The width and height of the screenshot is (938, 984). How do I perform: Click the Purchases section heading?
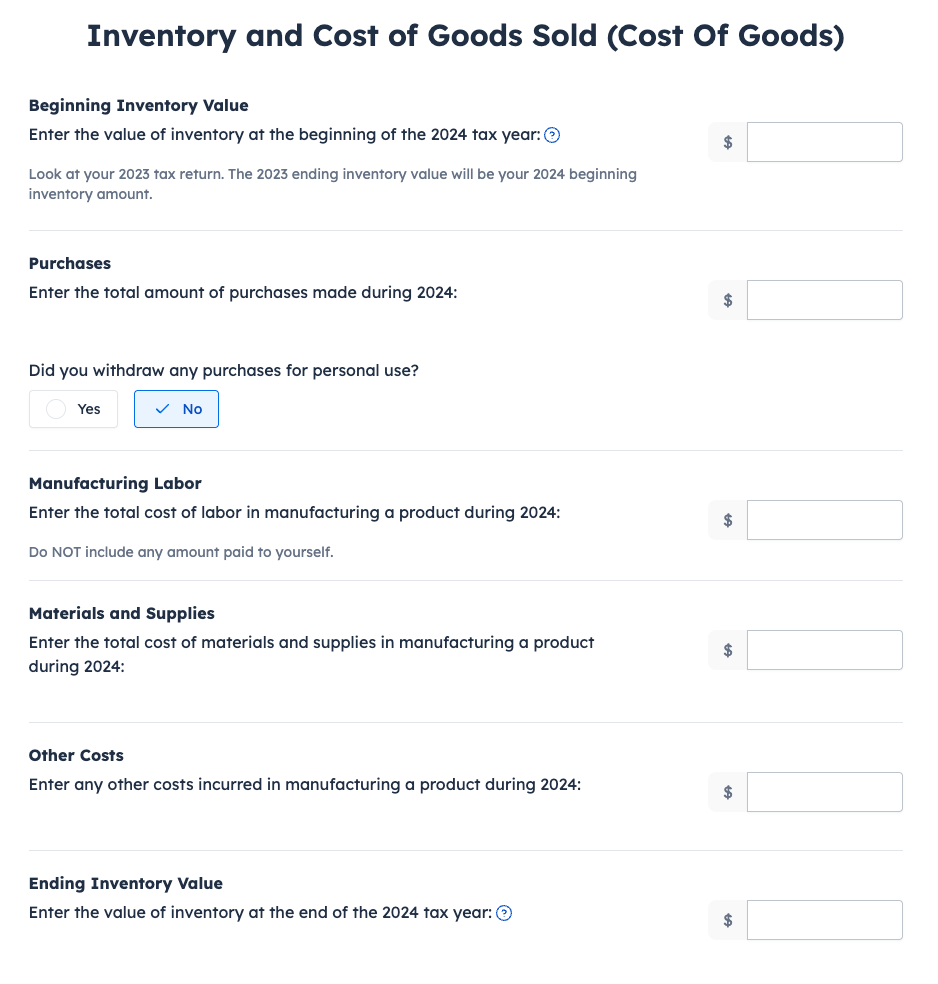pyautogui.click(x=70, y=264)
